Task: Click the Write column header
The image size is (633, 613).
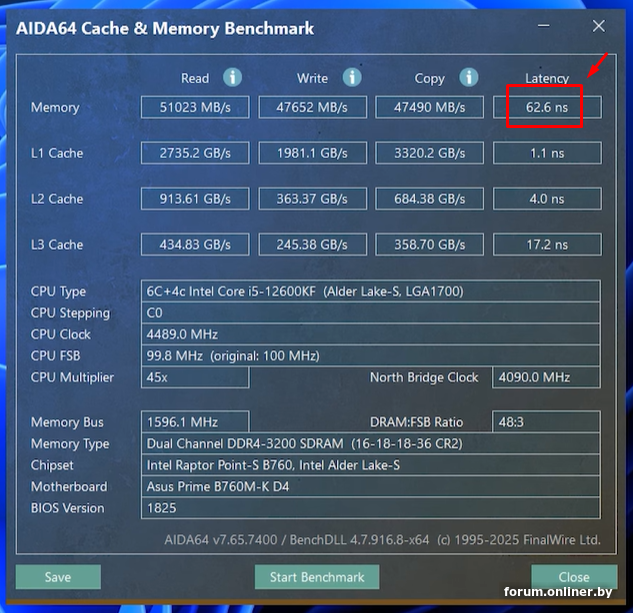Action: click(x=312, y=78)
